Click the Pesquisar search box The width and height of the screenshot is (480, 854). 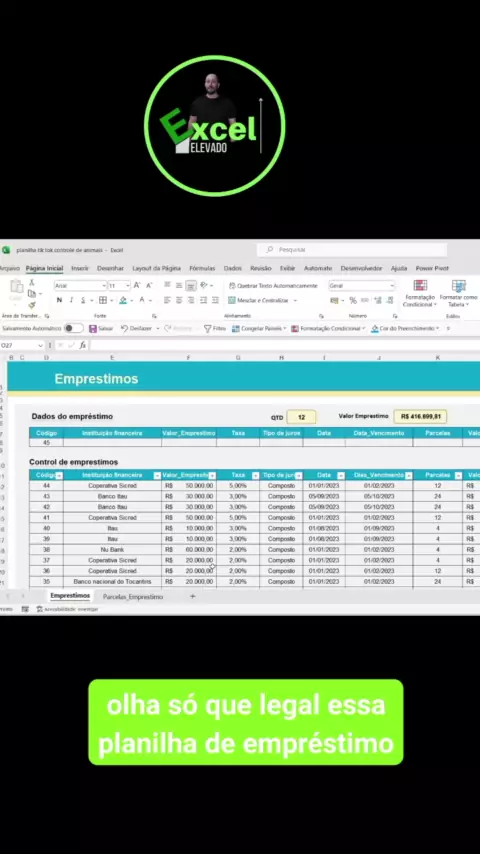click(x=352, y=249)
